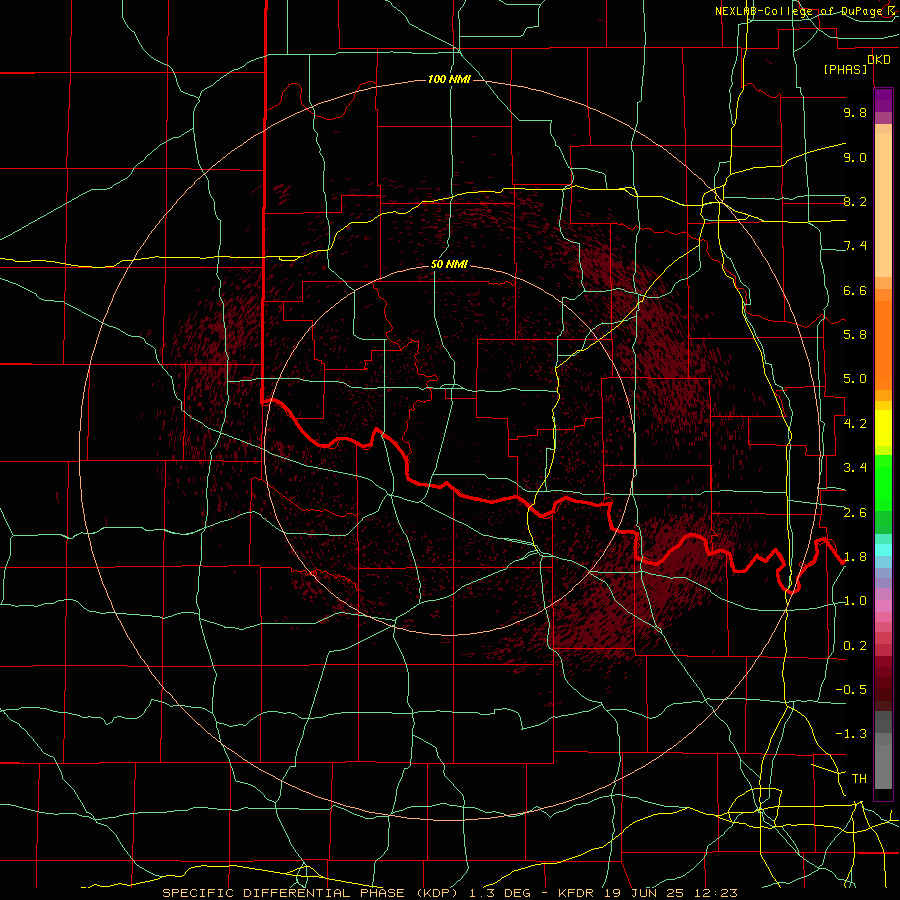This screenshot has height=900, width=900.
Task: Click the 9.0 legend value
Action: [x=855, y=157]
